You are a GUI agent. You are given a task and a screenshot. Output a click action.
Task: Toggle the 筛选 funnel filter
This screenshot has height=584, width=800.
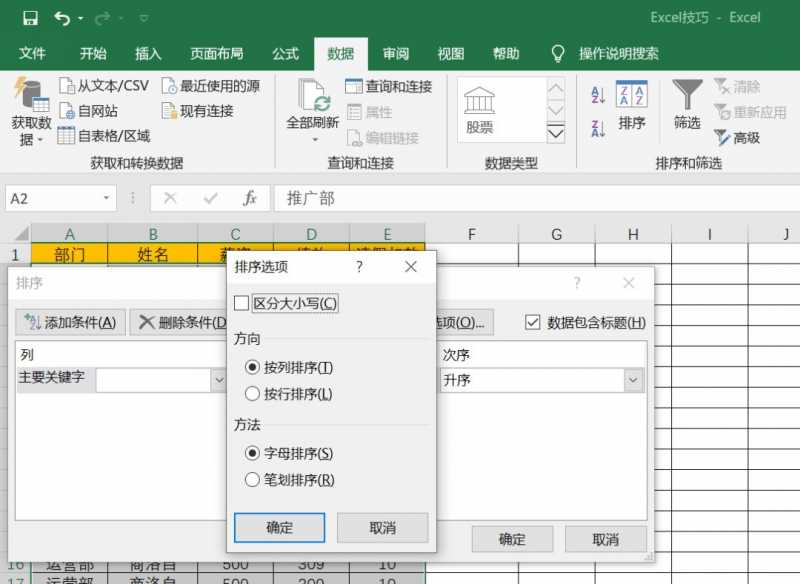click(687, 105)
